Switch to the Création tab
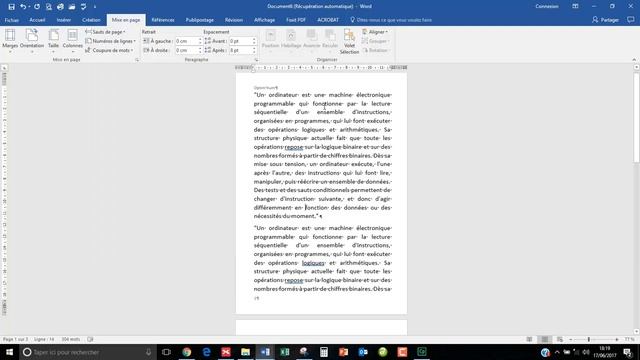 [91, 20]
